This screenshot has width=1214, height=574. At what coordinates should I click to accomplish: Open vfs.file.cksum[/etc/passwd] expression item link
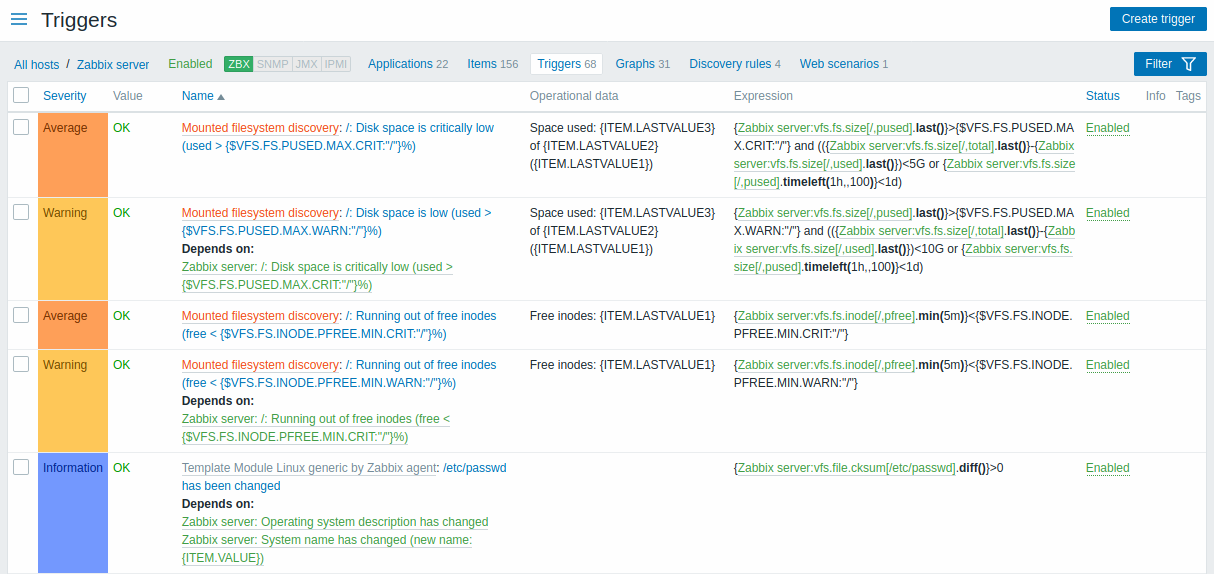(846, 468)
